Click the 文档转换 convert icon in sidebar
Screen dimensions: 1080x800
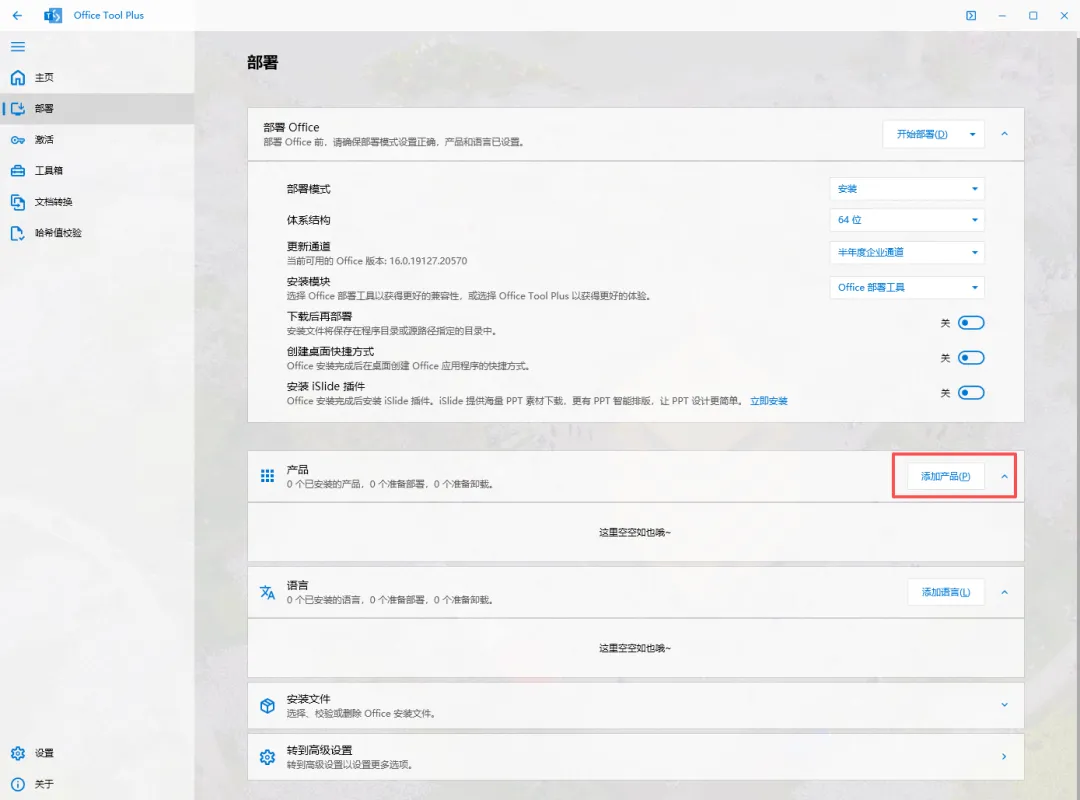pyautogui.click(x=18, y=202)
